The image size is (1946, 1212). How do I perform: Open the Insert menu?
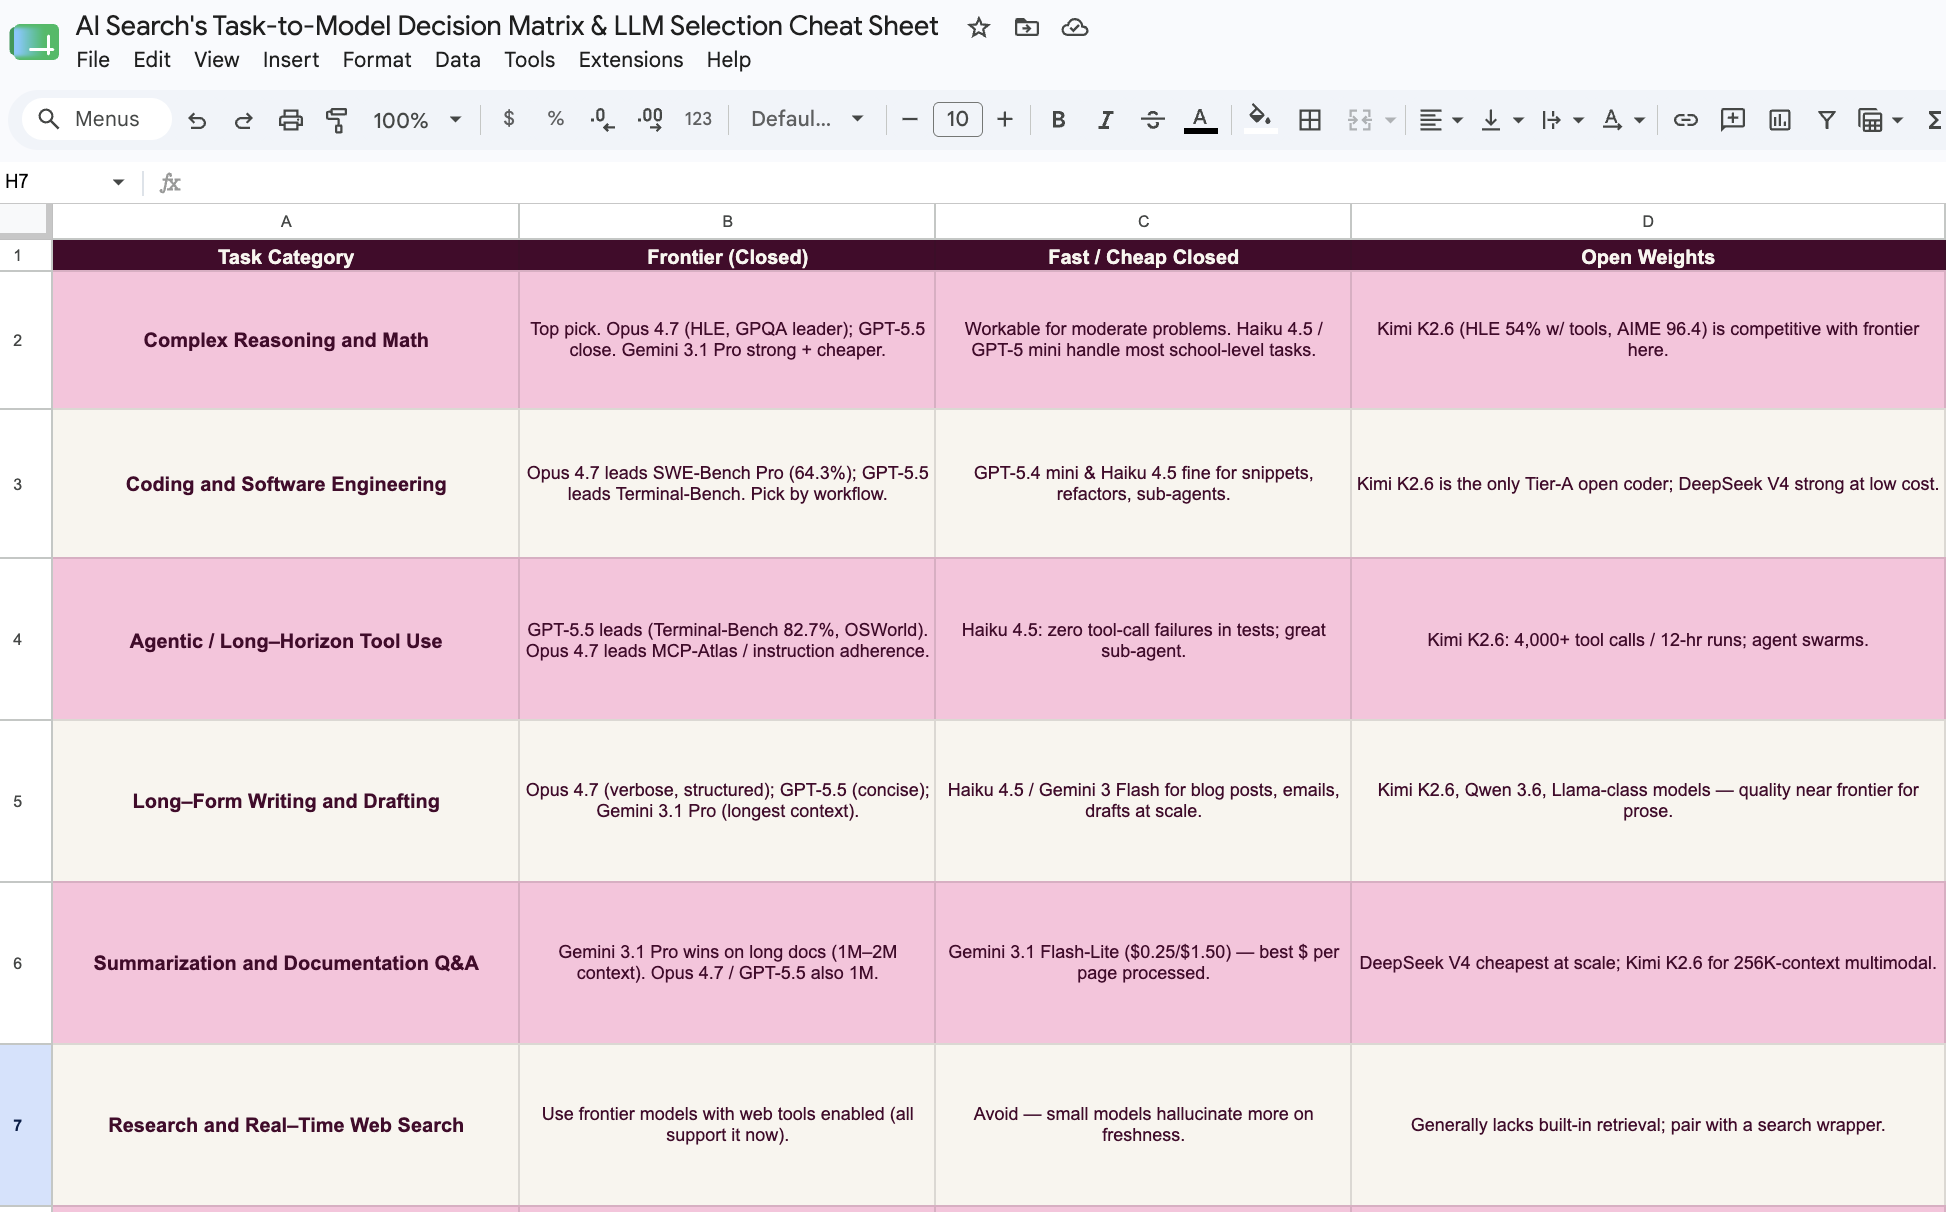(x=291, y=60)
